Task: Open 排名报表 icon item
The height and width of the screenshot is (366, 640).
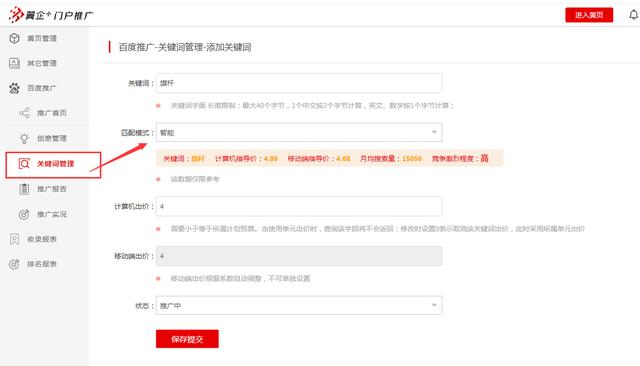Action: coord(33,264)
